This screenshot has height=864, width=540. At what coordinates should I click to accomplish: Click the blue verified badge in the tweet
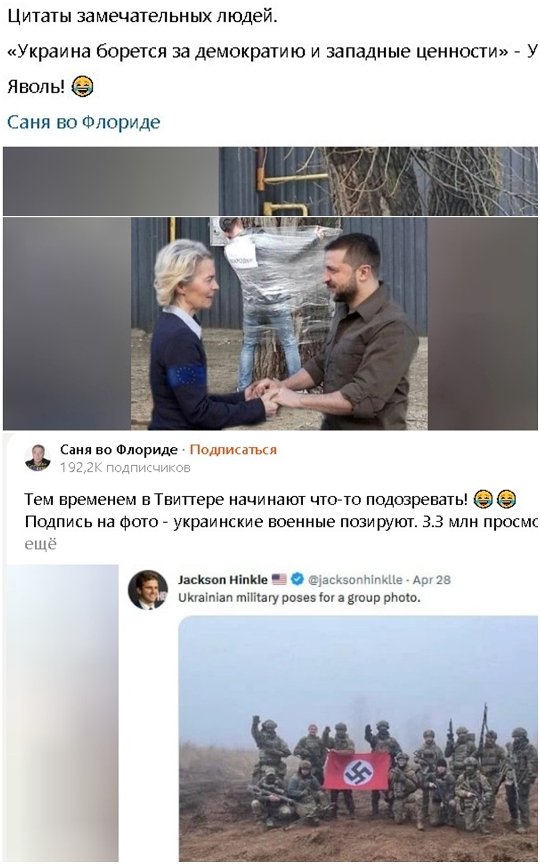click(297, 579)
